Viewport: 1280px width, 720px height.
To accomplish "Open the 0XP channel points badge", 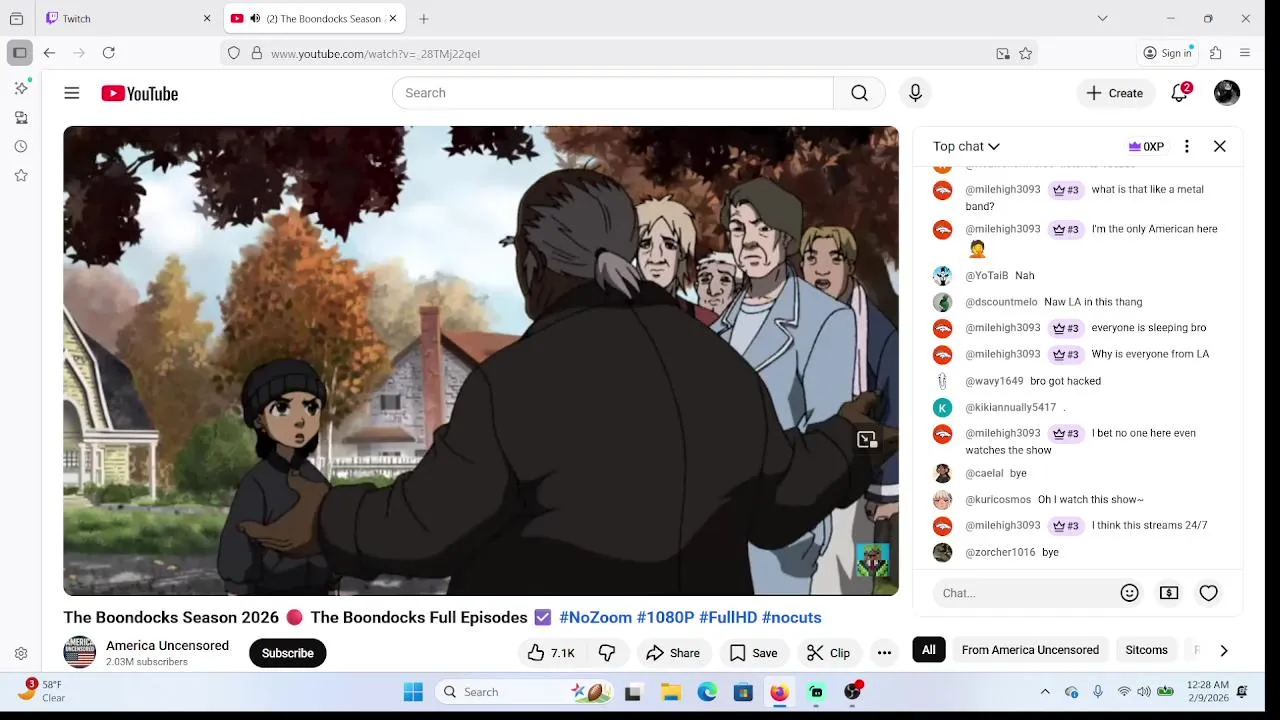I will [1146, 146].
